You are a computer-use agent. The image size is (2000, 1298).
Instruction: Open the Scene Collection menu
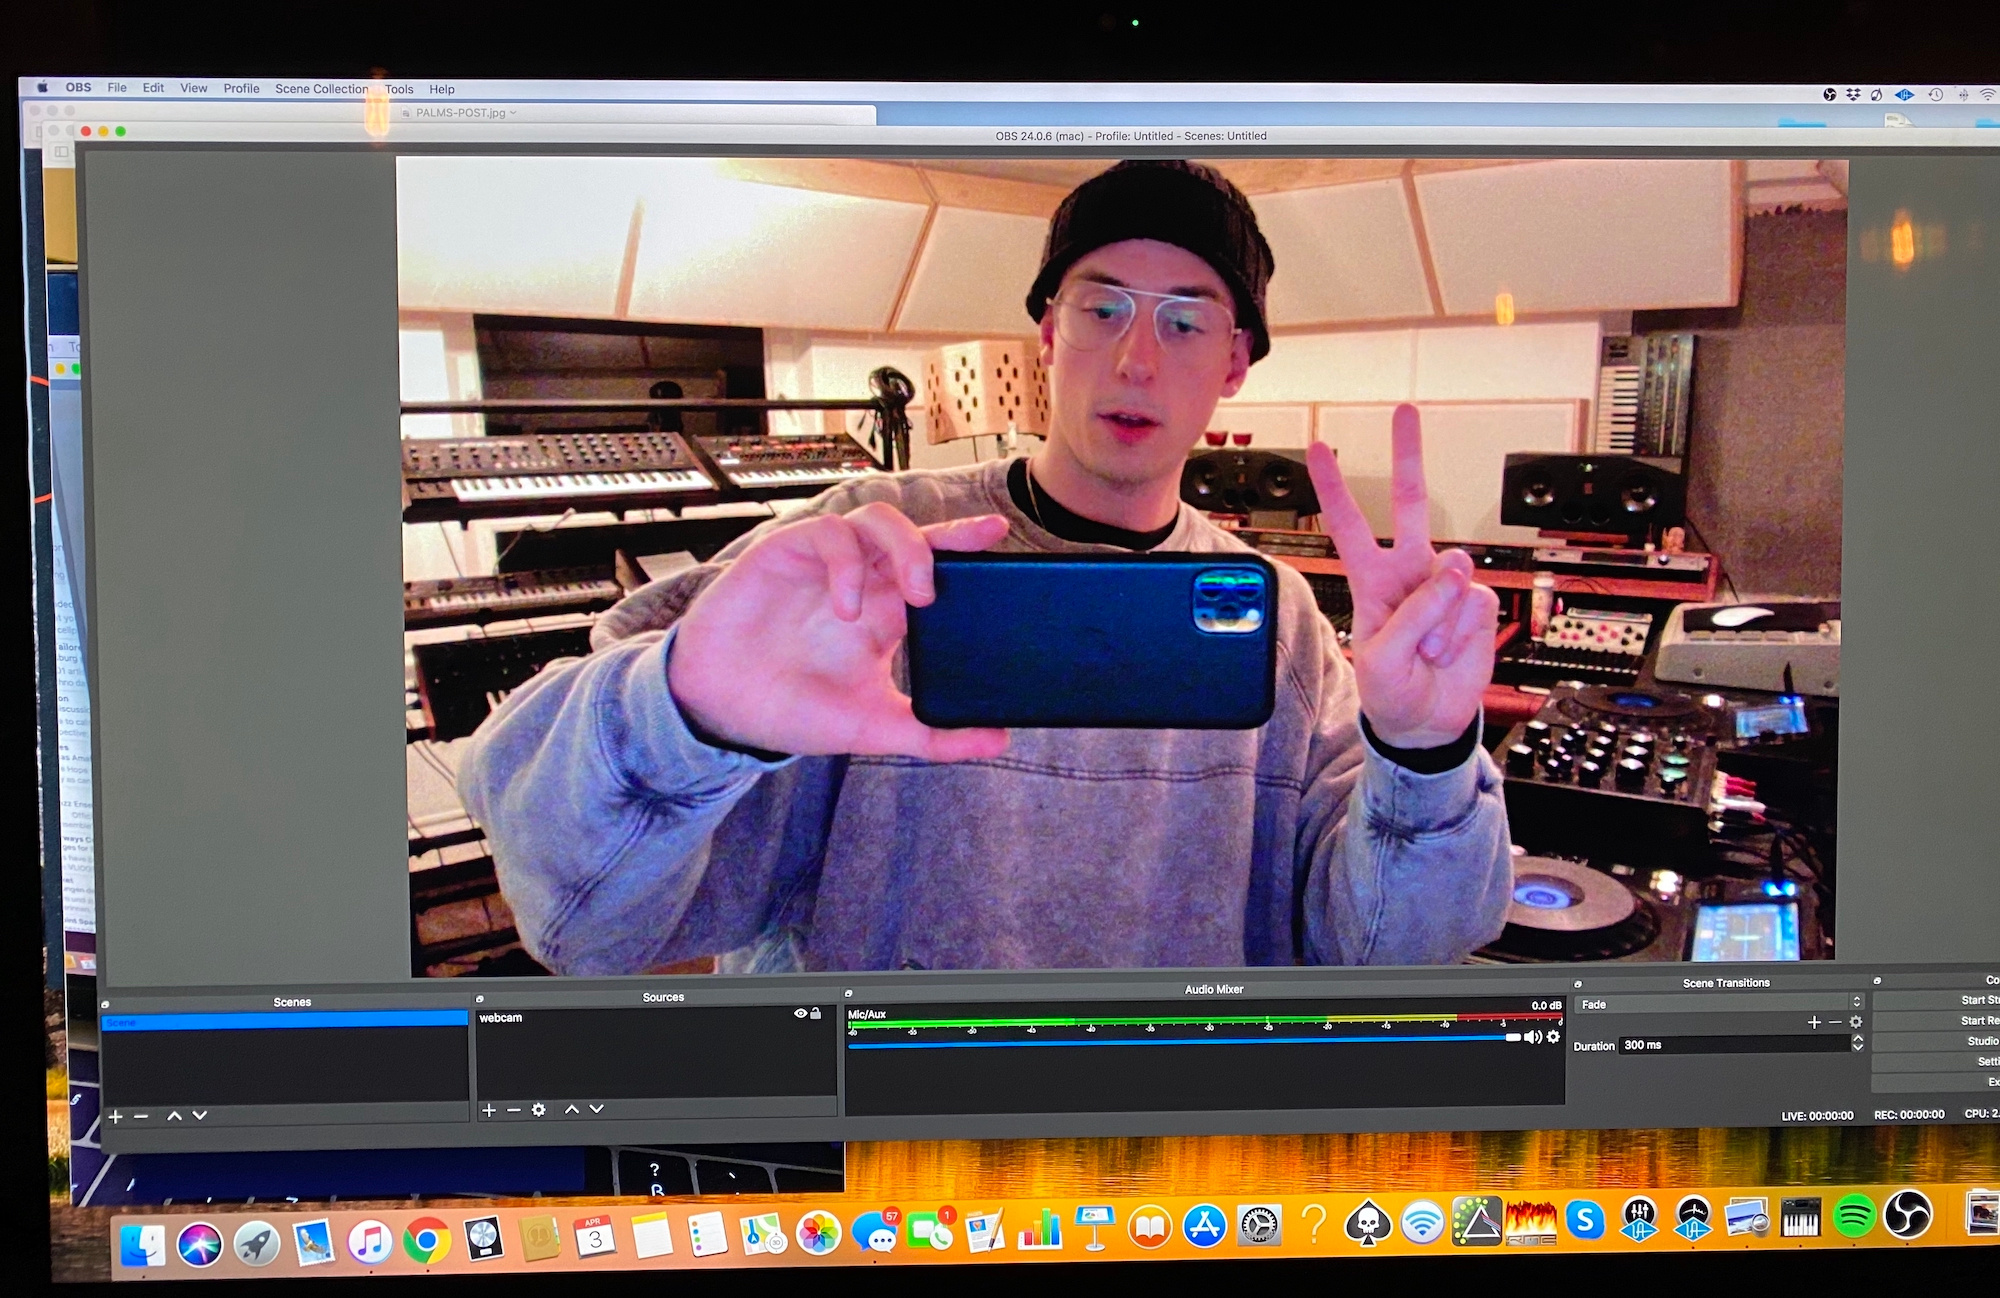(323, 89)
